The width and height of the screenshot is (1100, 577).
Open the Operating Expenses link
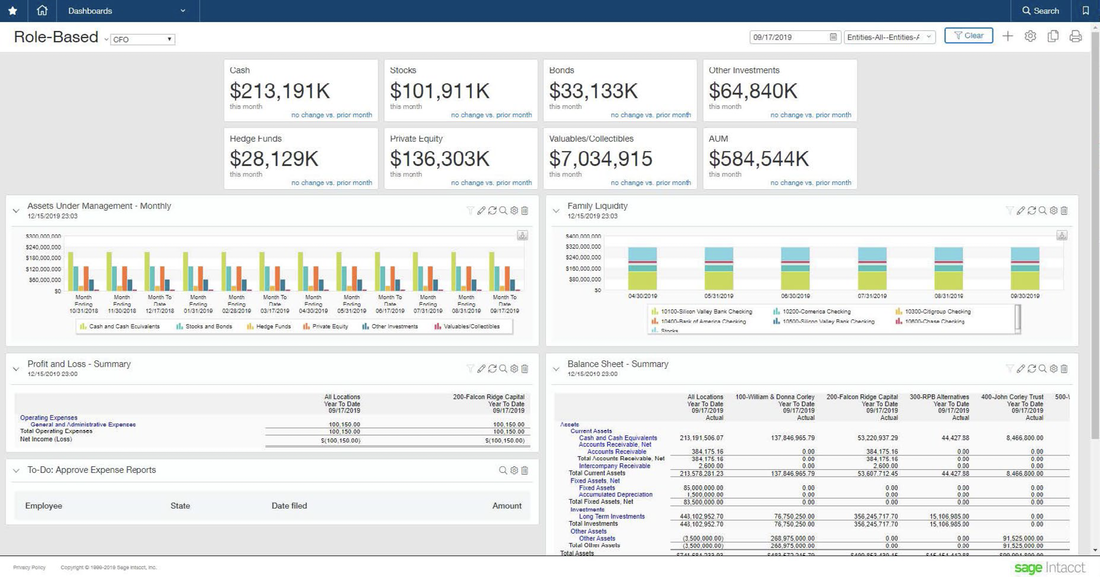click(x=48, y=418)
